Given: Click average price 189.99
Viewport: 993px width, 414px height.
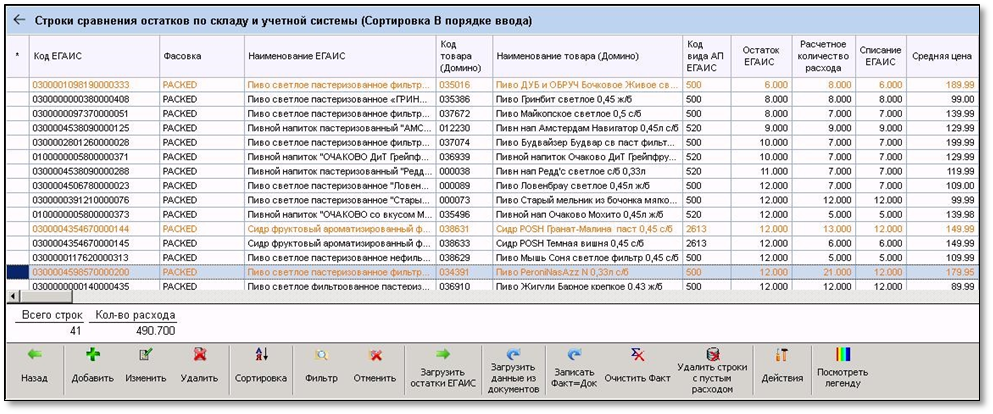Looking at the screenshot, I should [942, 84].
